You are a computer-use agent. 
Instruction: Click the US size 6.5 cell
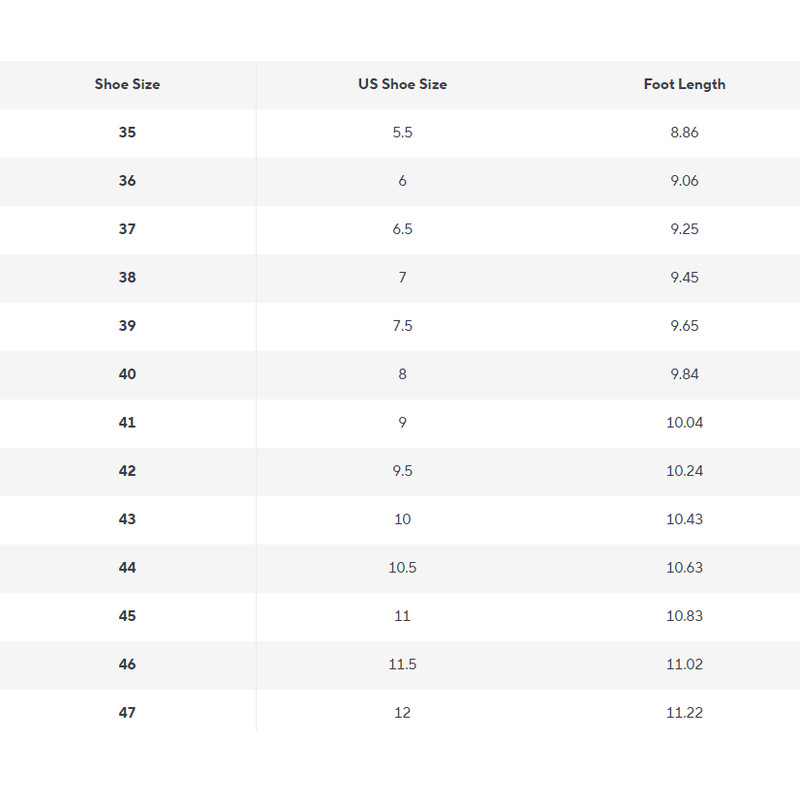[402, 229]
